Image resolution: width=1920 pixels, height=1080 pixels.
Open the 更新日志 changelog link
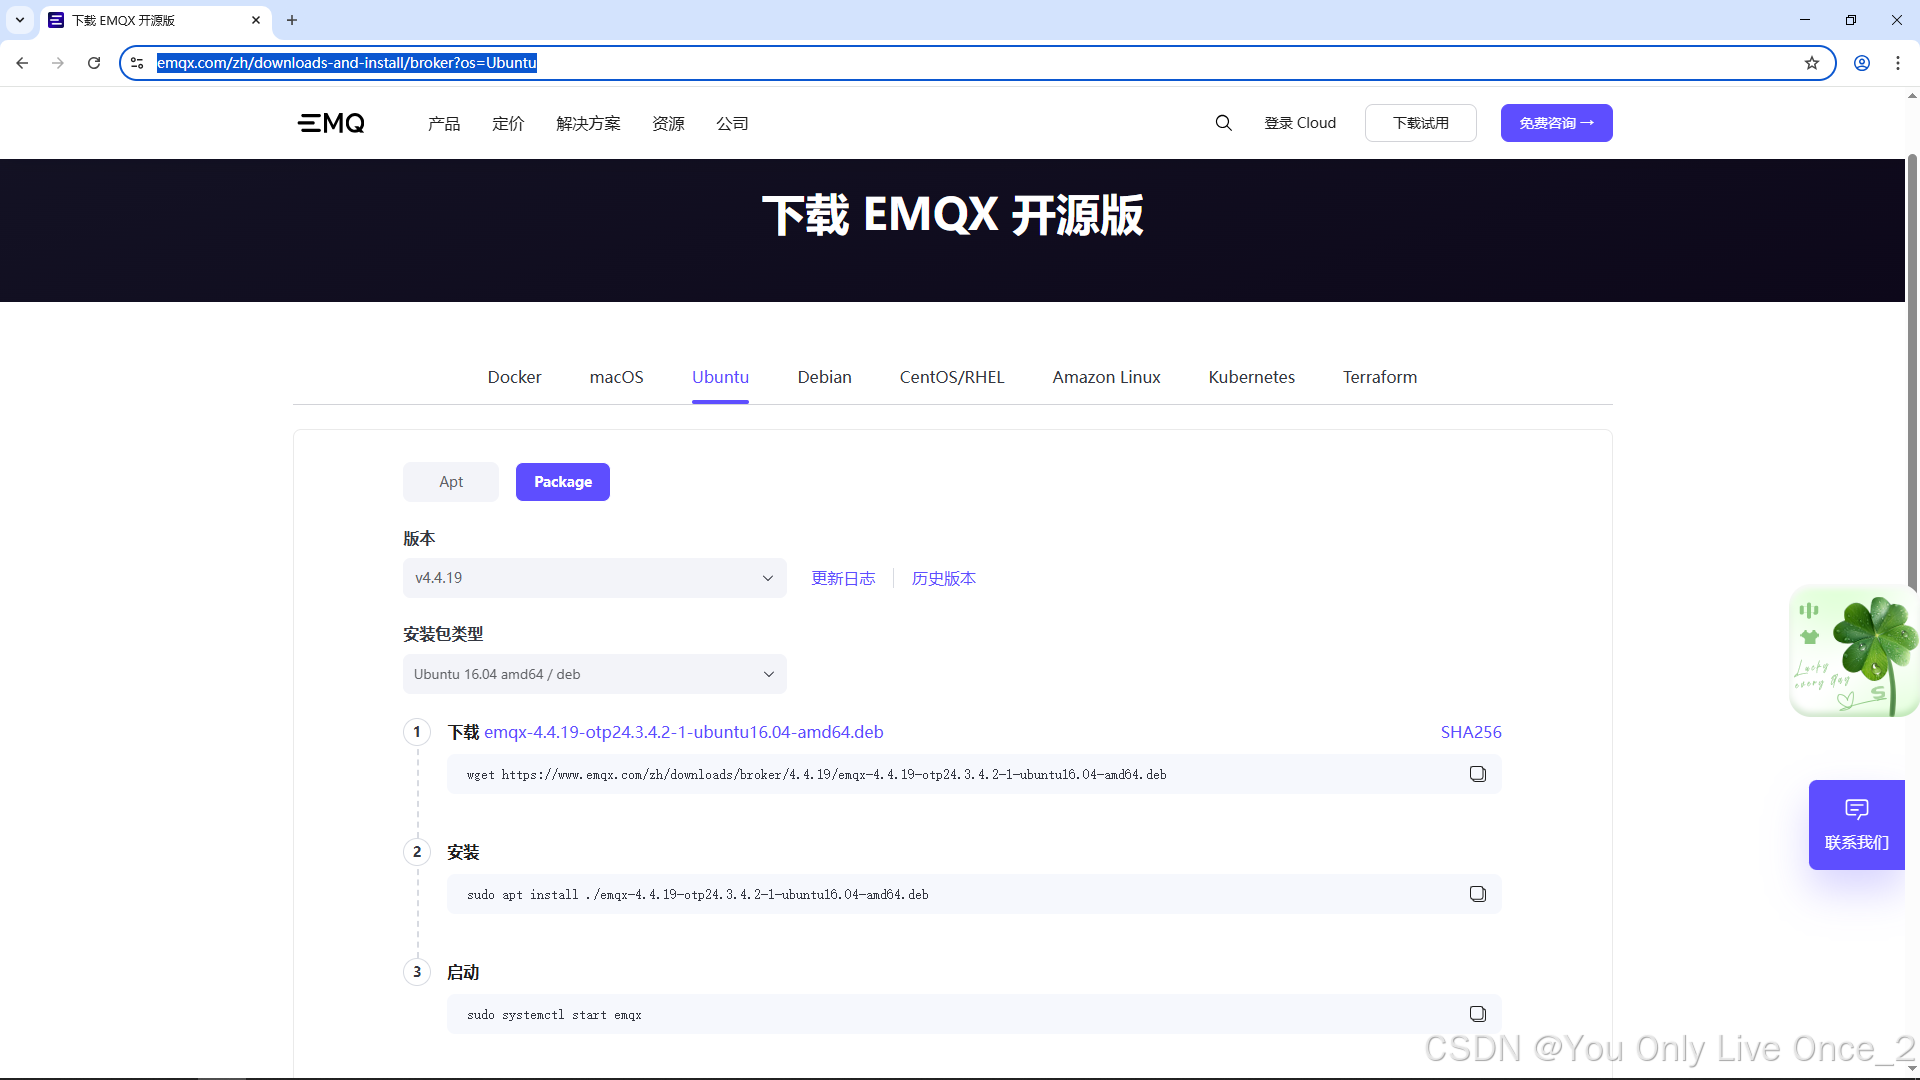[x=843, y=578]
